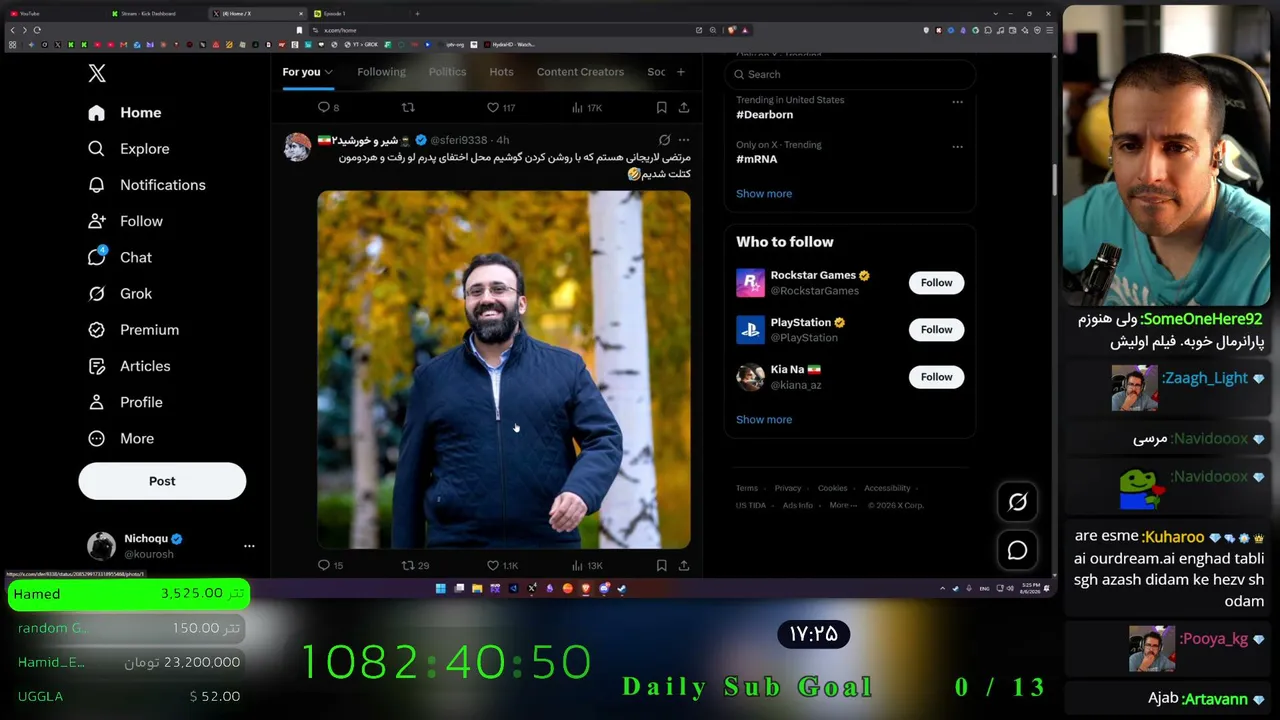The height and width of the screenshot is (720, 1280).
Task: Open more options on sferi9338 post
Action: click(x=684, y=140)
